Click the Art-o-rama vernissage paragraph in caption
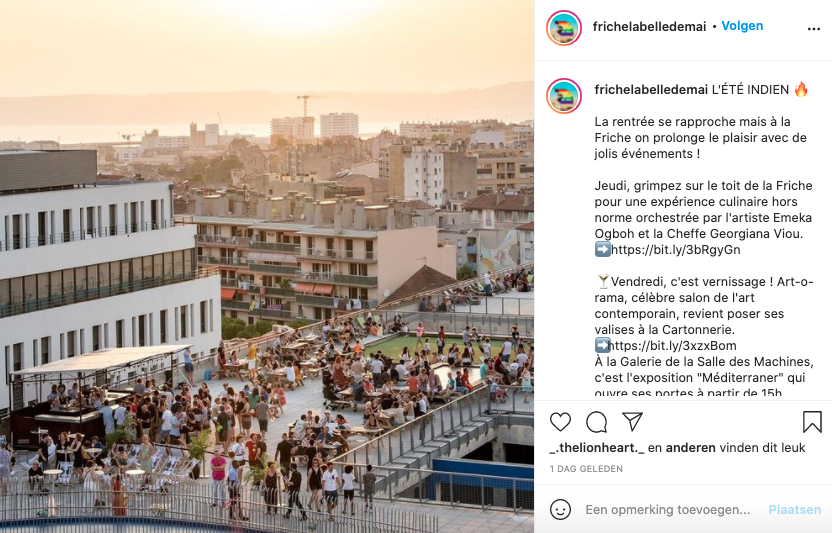 704,305
